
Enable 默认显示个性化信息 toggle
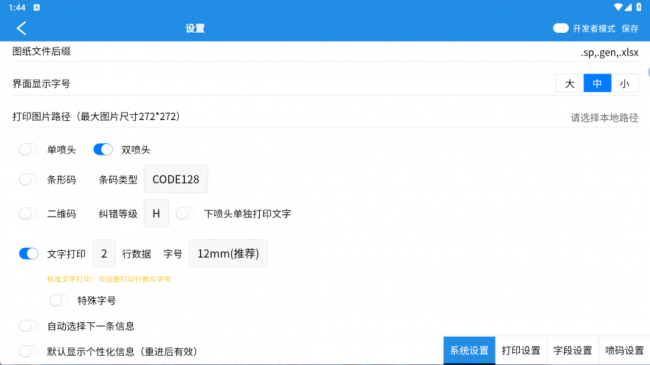point(28,351)
